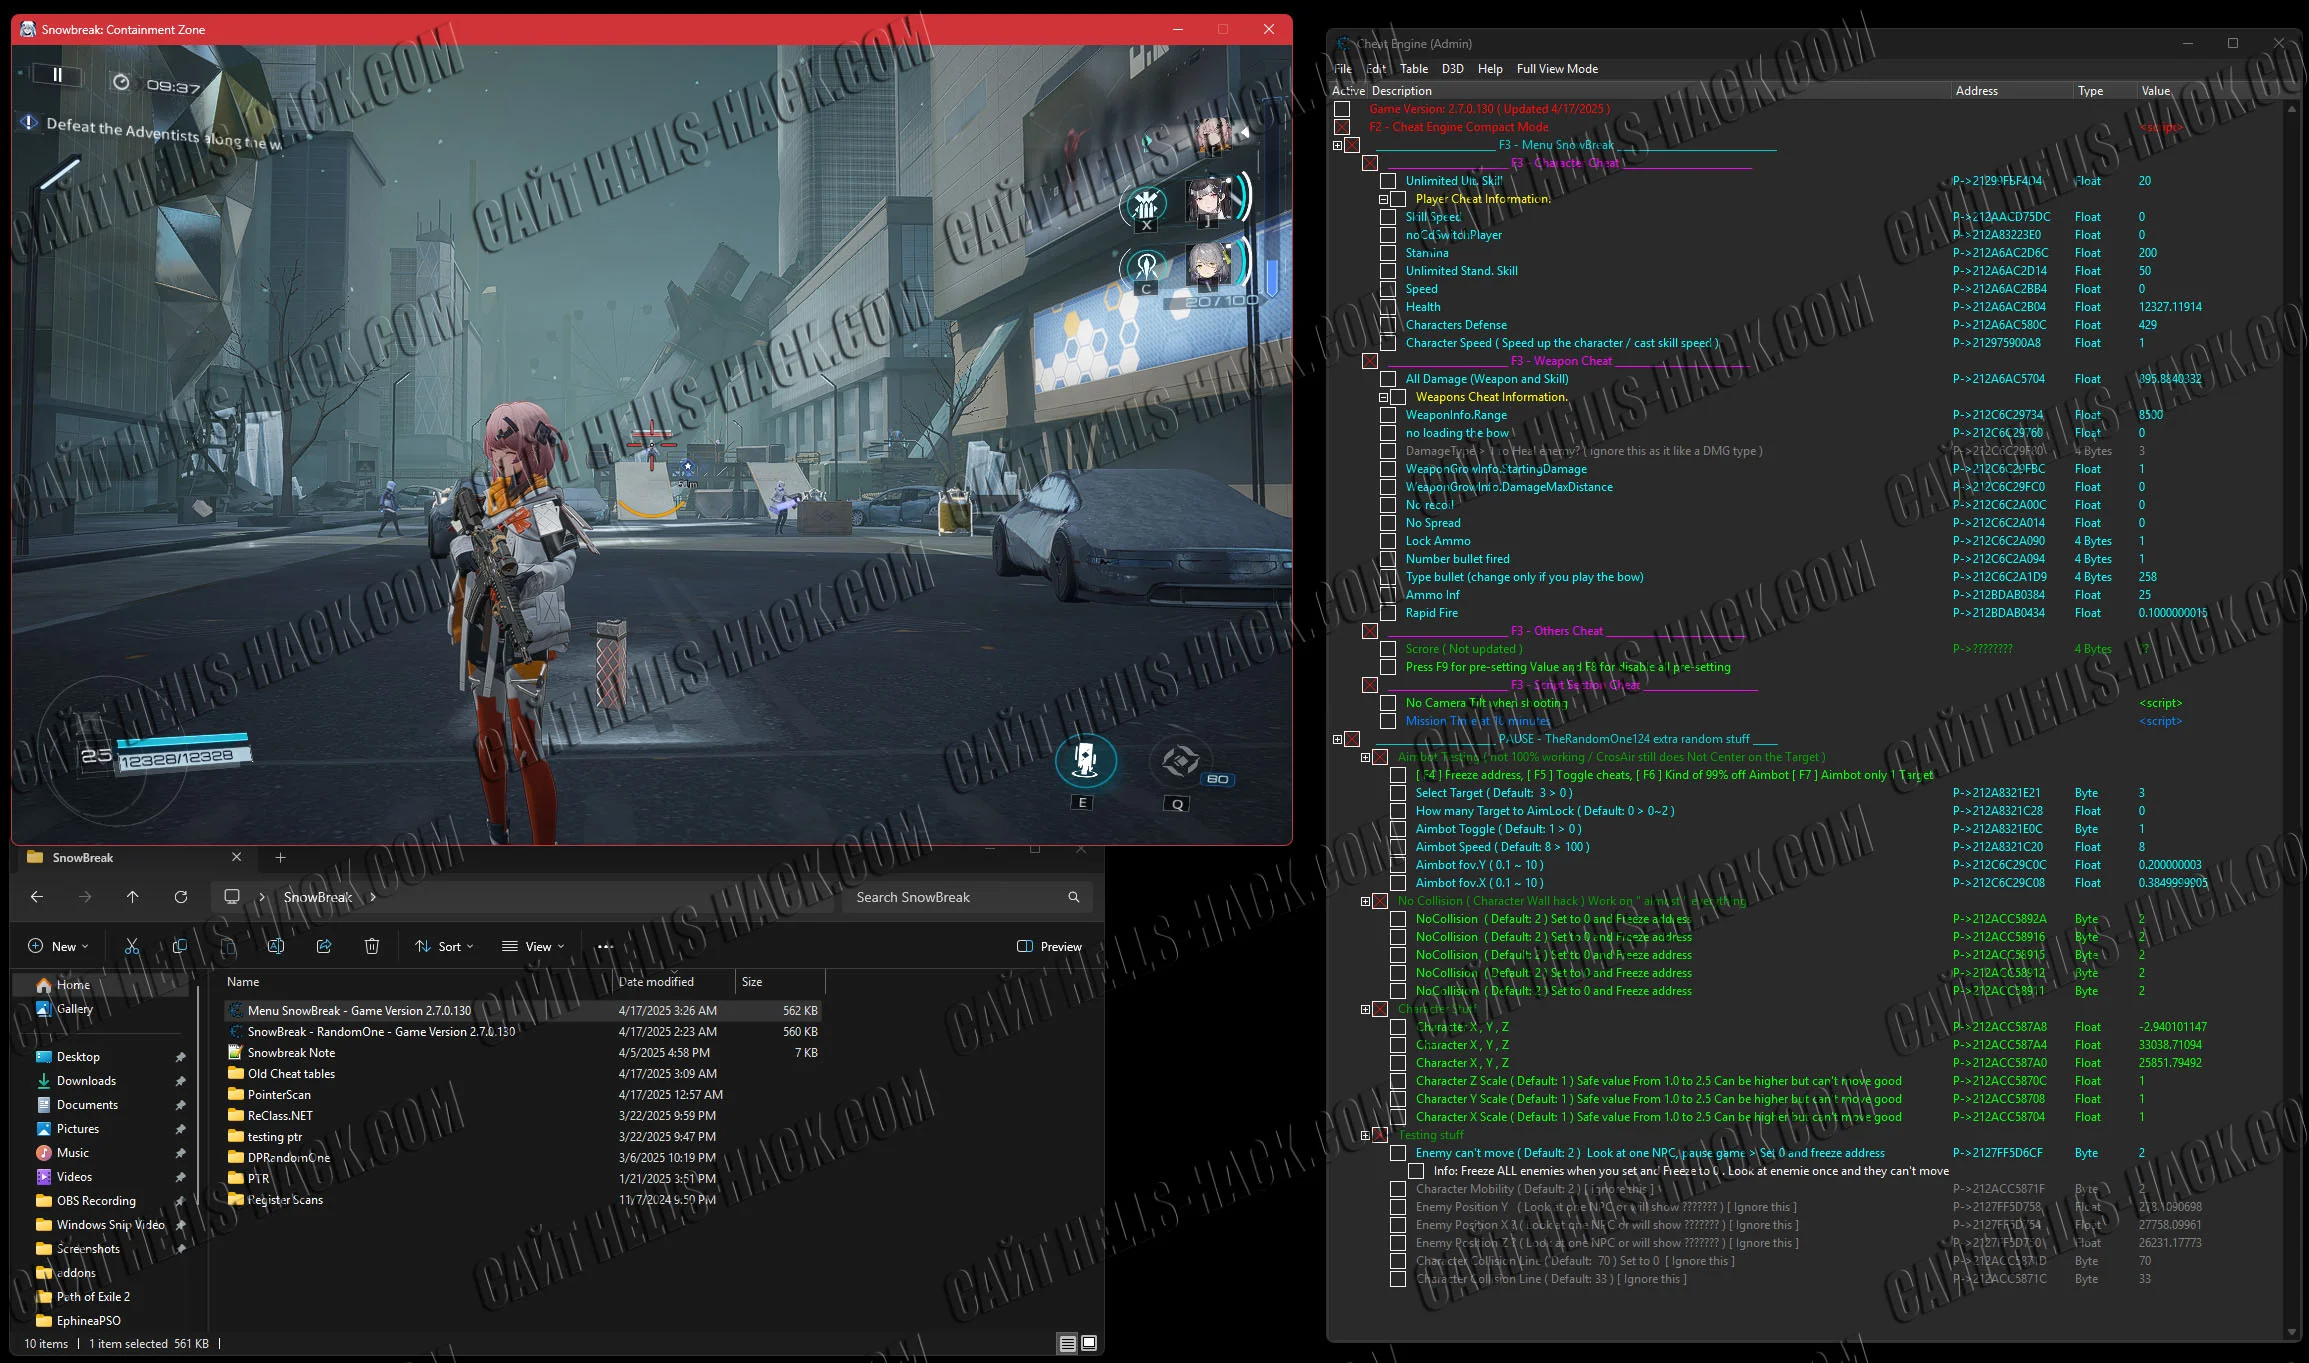Open the Sort dropdown in explorer

445,946
